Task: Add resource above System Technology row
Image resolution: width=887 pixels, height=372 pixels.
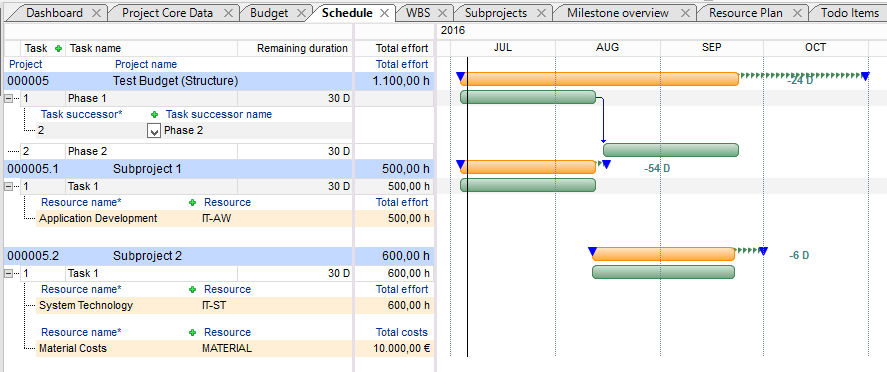Action: pyautogui.click(x=192, y=289)
